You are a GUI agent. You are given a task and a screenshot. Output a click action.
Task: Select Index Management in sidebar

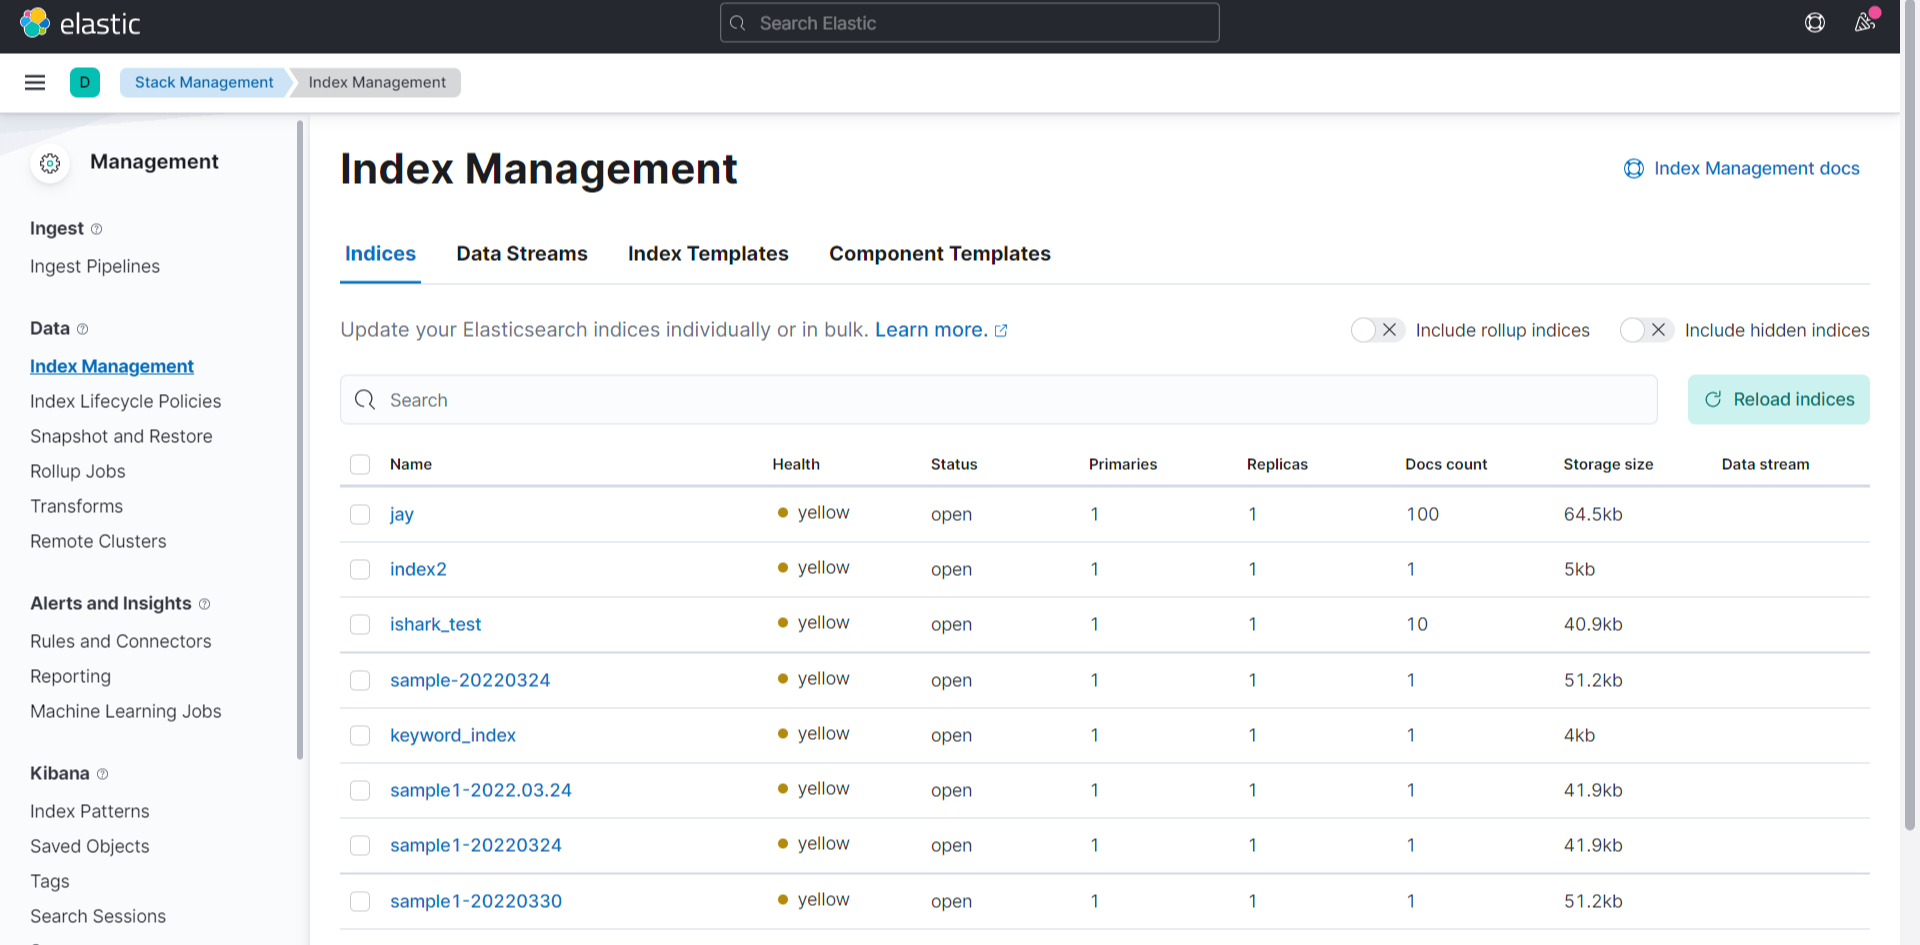tap(112, 366)
